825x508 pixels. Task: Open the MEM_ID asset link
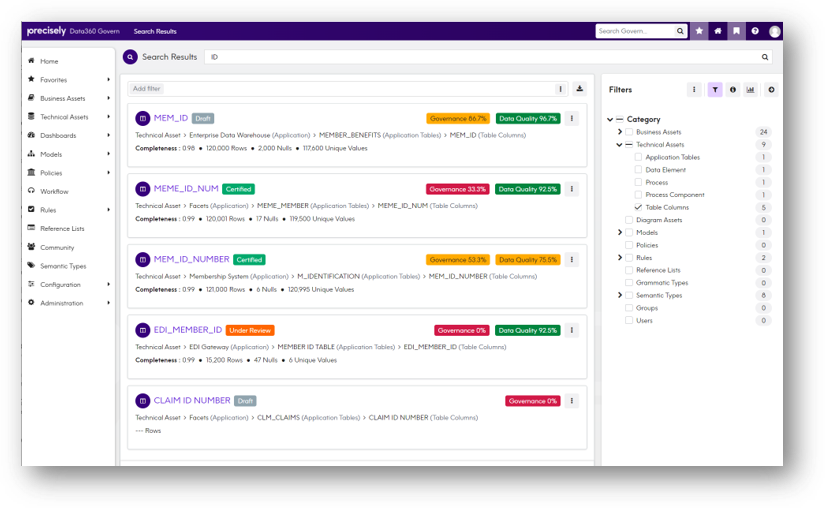click(170, 118)
